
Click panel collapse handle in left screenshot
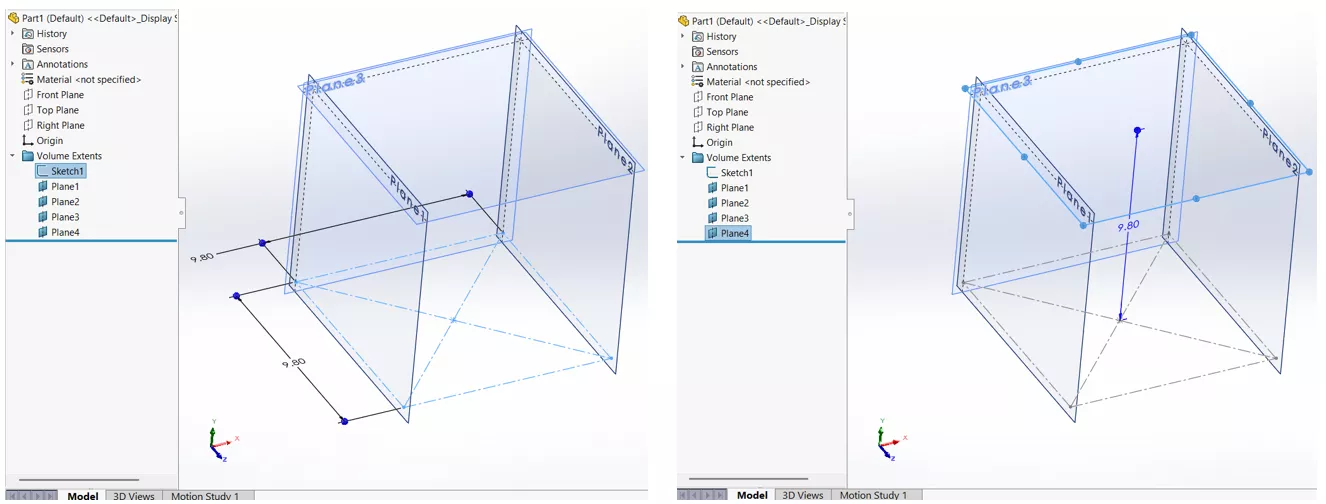click(181, 212)
